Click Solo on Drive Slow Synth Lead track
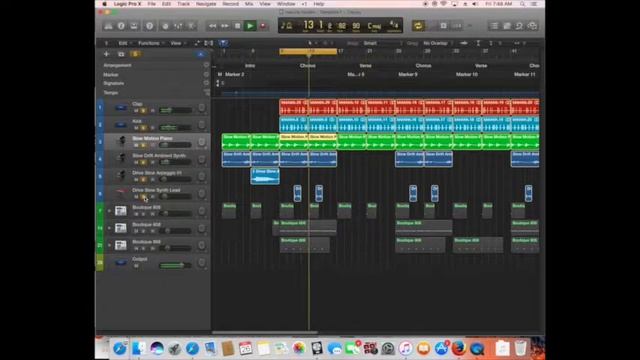 (x=143, y=197)
